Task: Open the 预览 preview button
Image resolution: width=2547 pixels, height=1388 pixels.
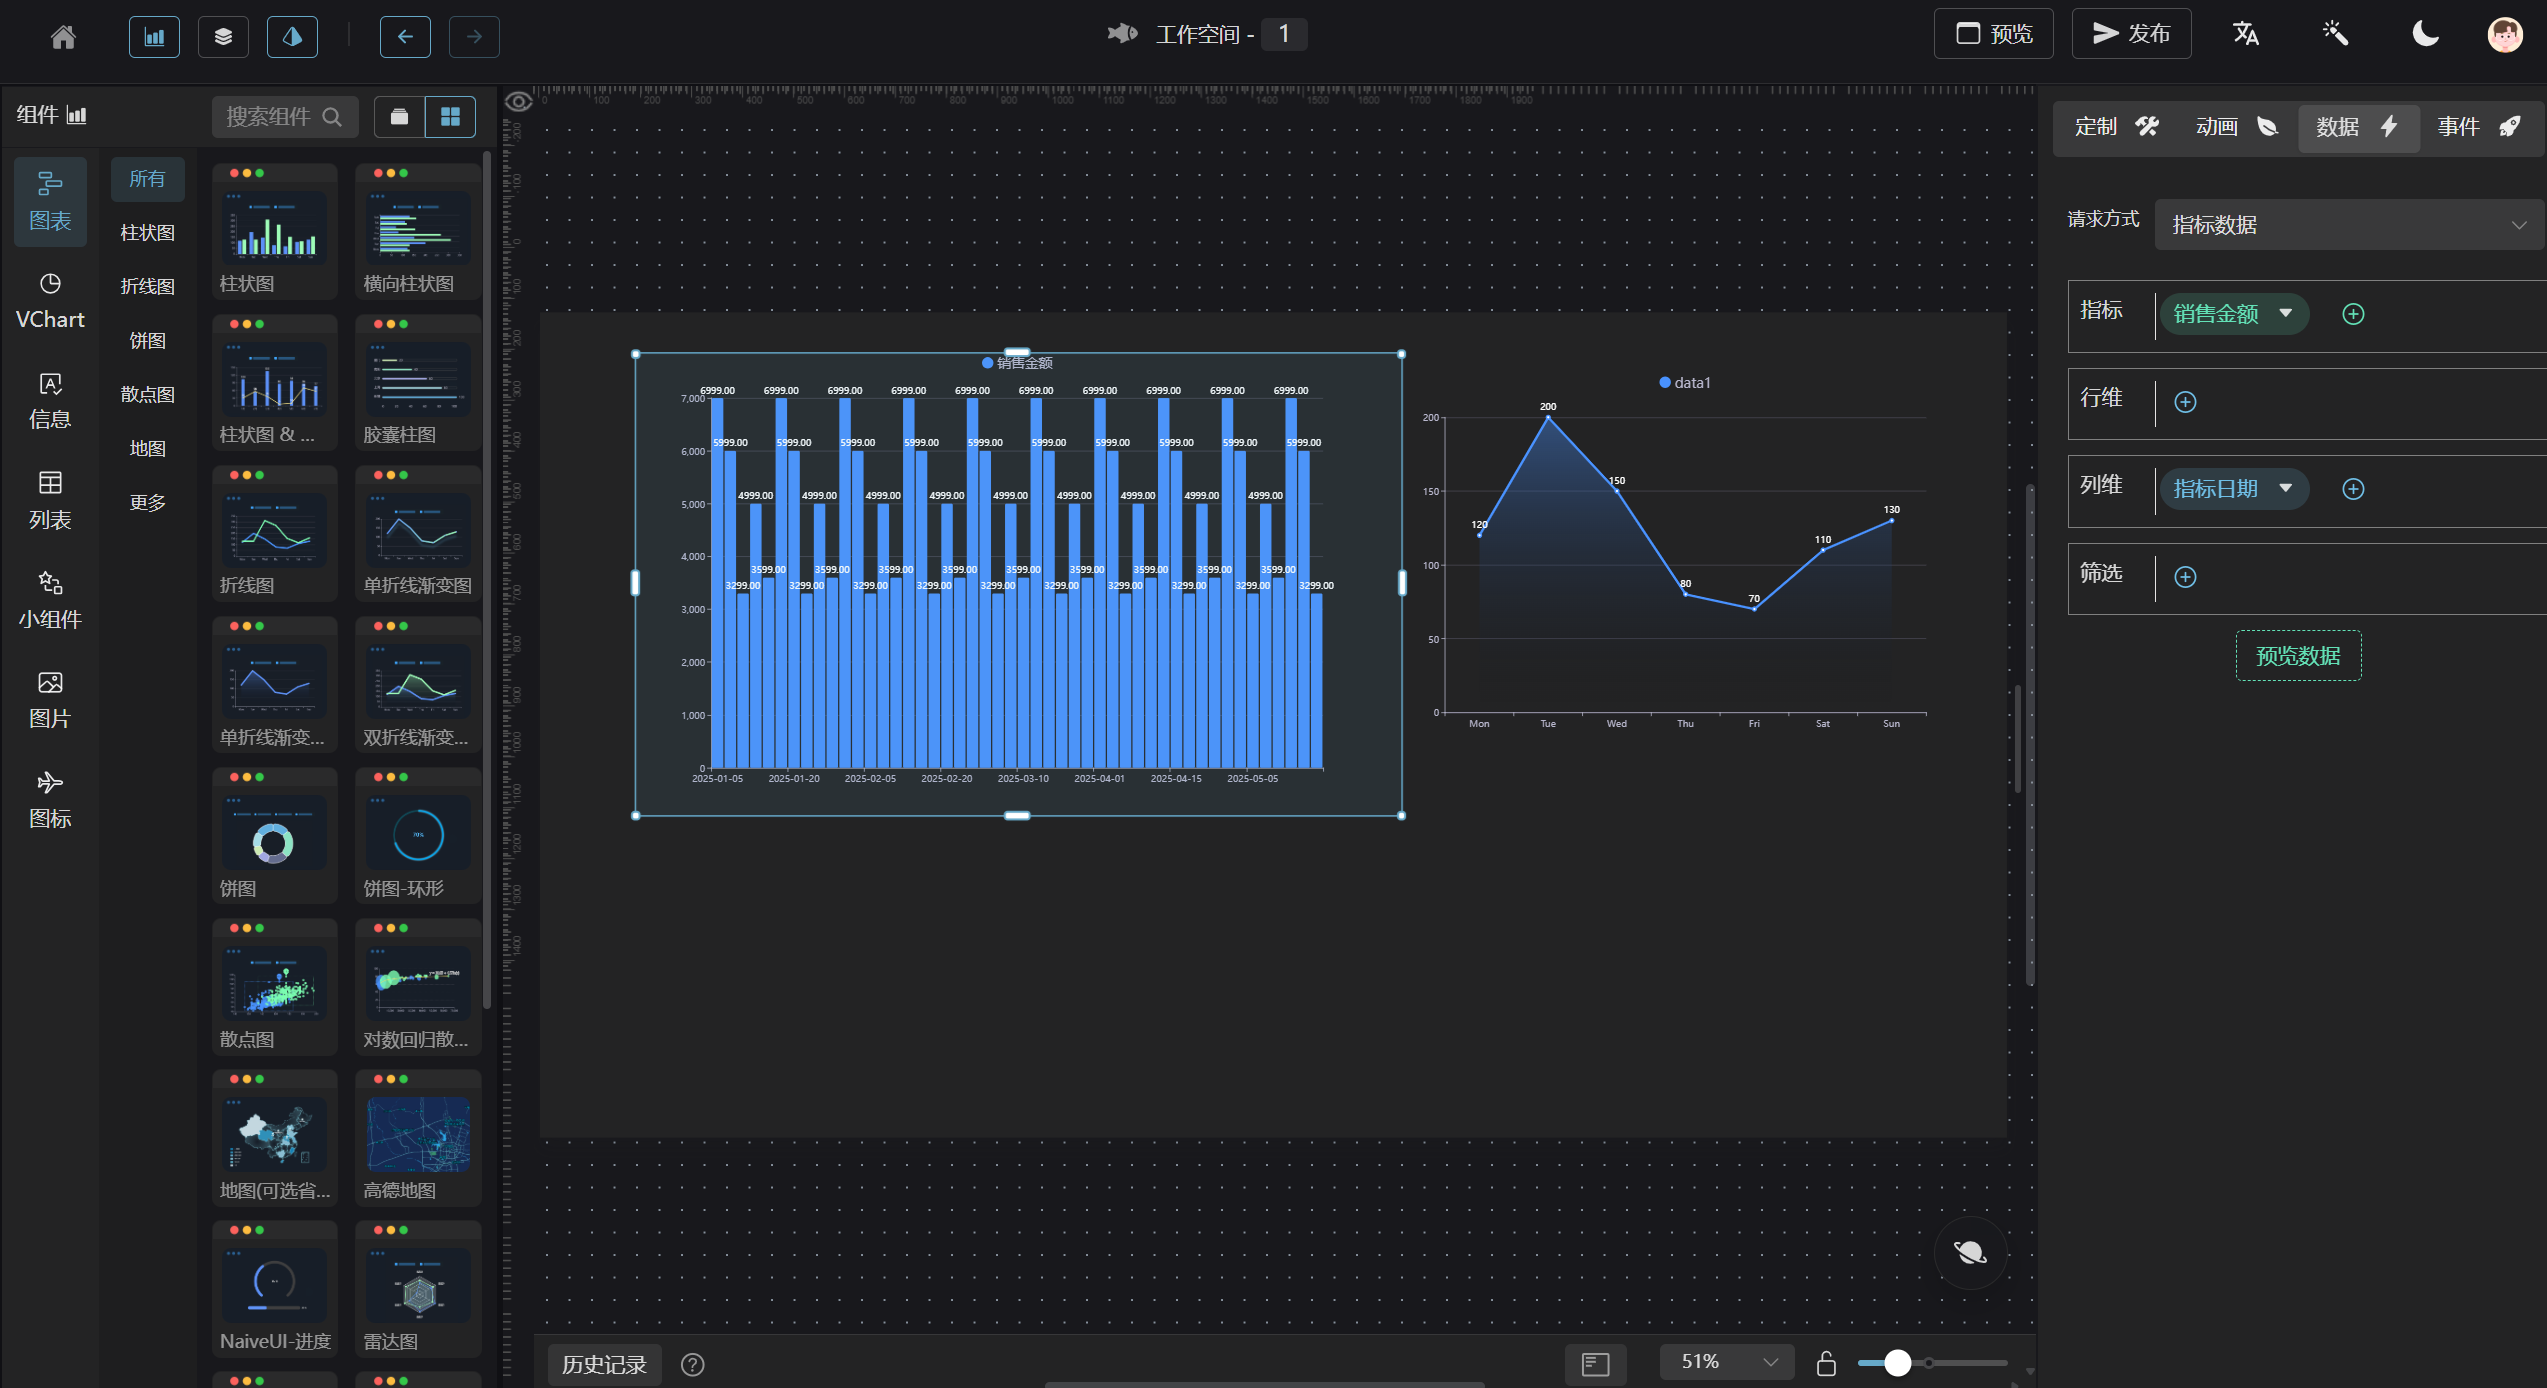Action: coord(1993,34)
